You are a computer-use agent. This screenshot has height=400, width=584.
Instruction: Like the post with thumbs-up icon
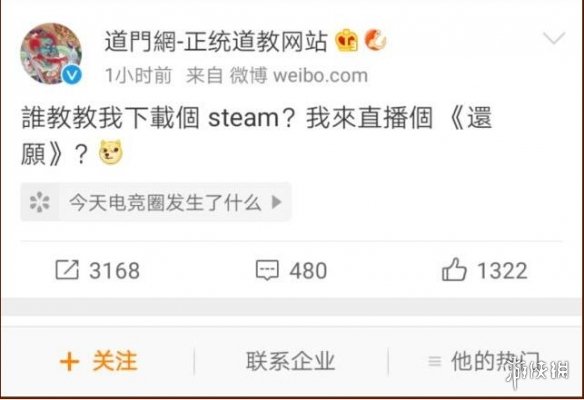[454, 269]
